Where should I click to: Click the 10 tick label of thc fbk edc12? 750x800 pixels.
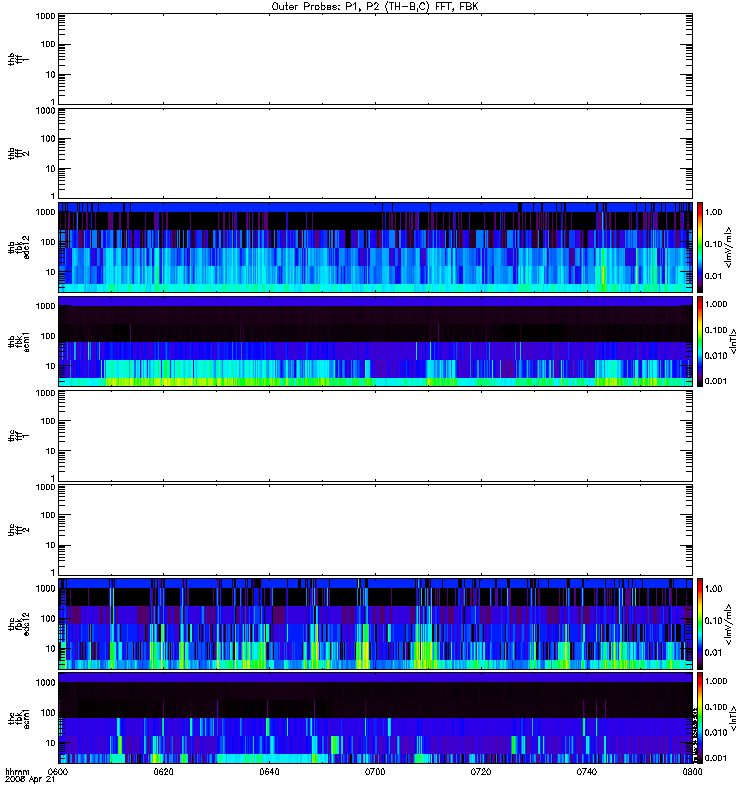pos(51,649)
